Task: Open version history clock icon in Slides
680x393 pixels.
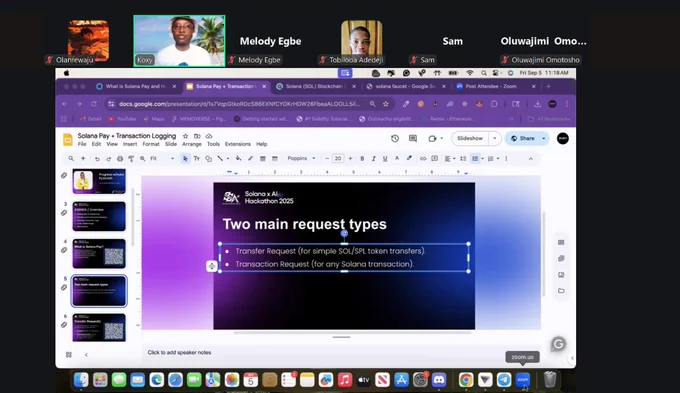Action: pyautogui.click(x=395, y=138)
